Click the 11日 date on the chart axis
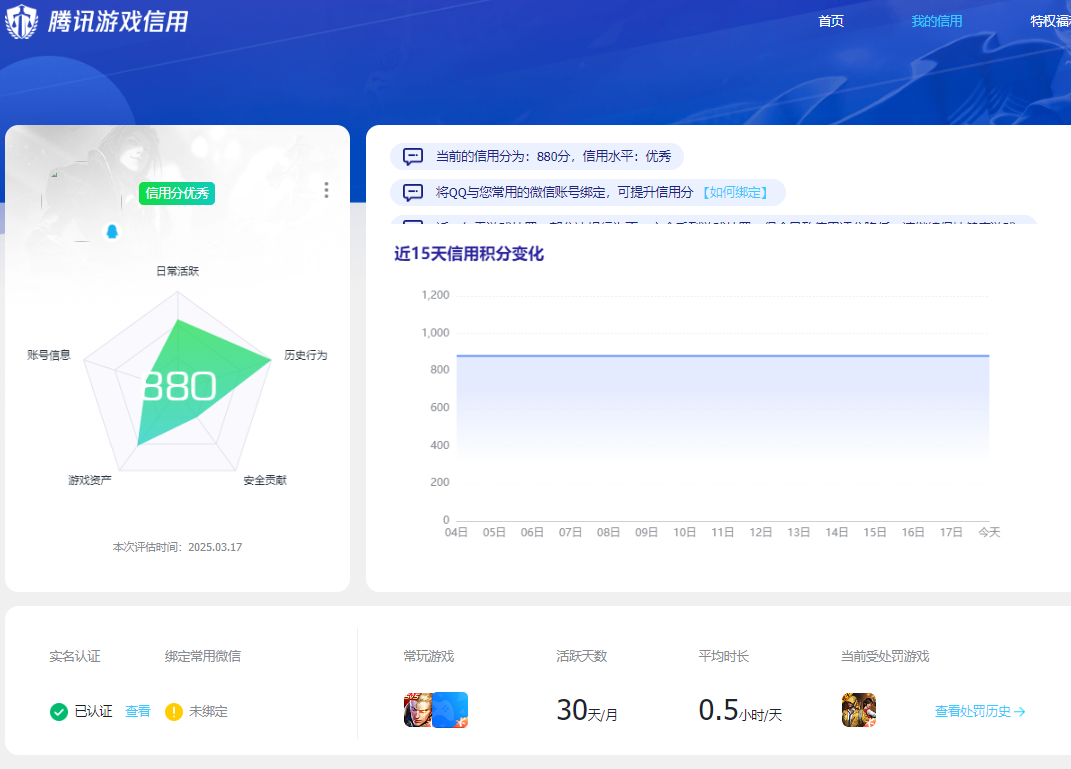1071x769 pixels. [723, 532]
